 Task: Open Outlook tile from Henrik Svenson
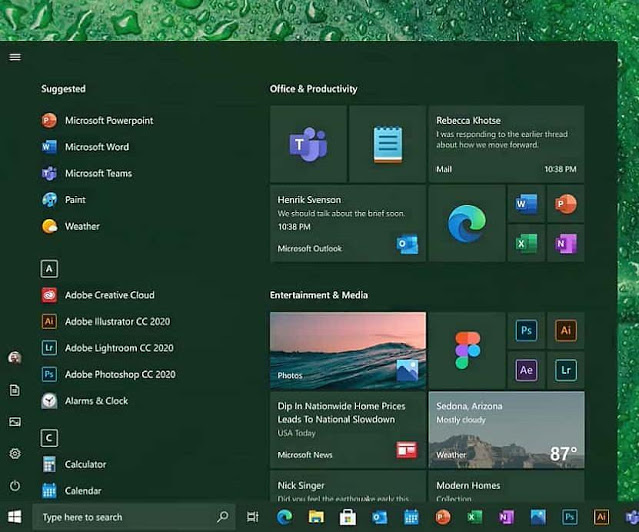(x=348, y=223)
